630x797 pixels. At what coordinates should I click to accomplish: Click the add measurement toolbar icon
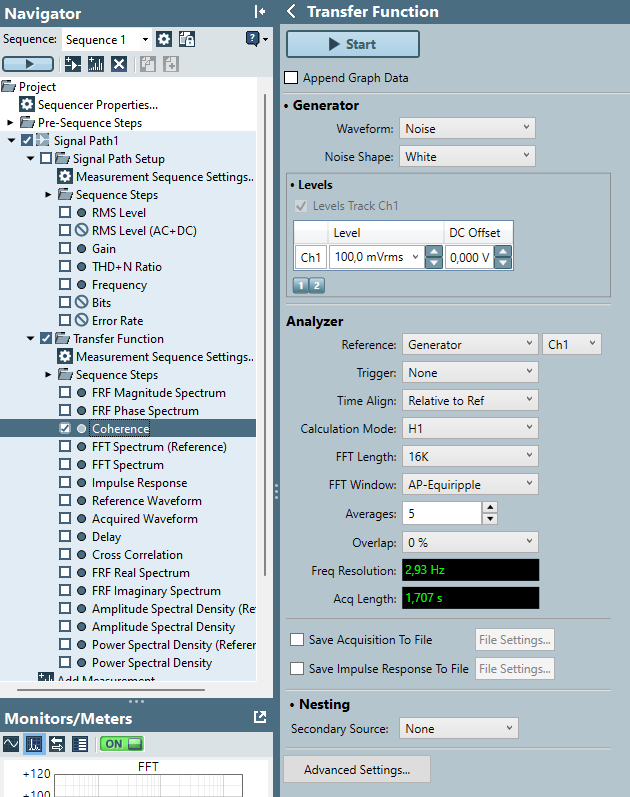pos(96,64)
